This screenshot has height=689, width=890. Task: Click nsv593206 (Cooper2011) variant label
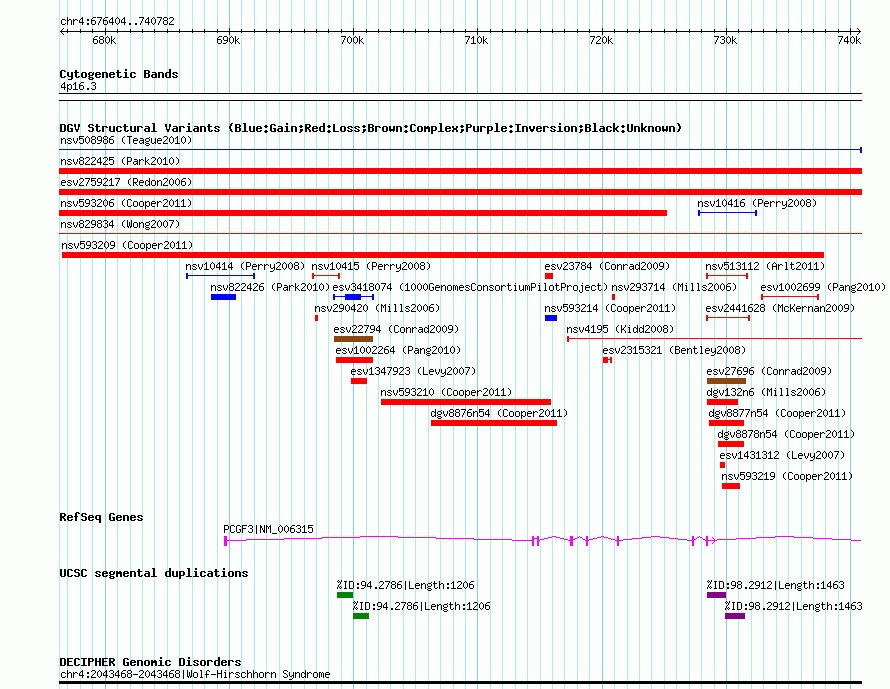click(126, 203)
